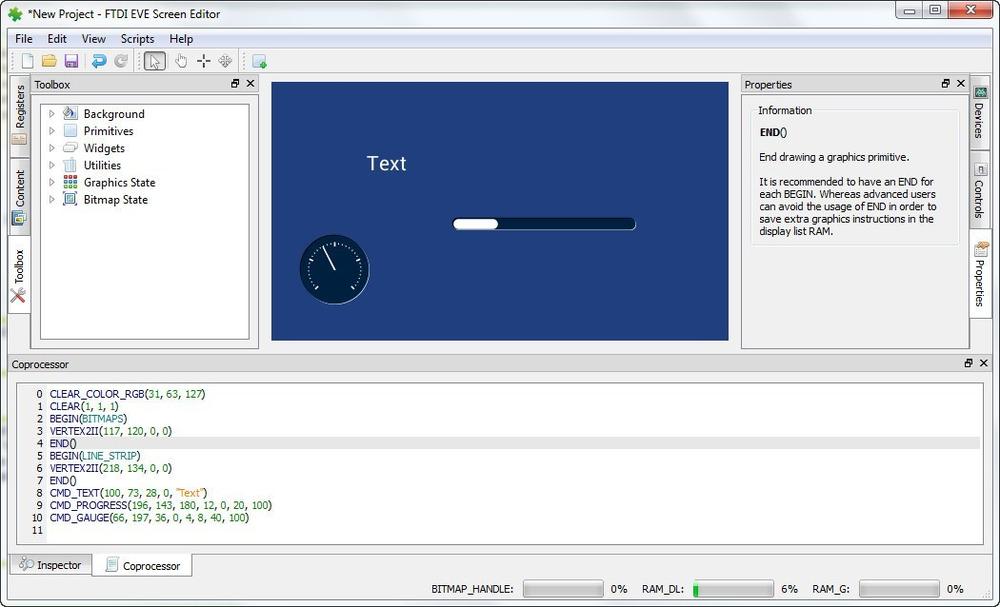Expand the Widgets tree node
The image size is (1000, 607).
tap(52, 148)
